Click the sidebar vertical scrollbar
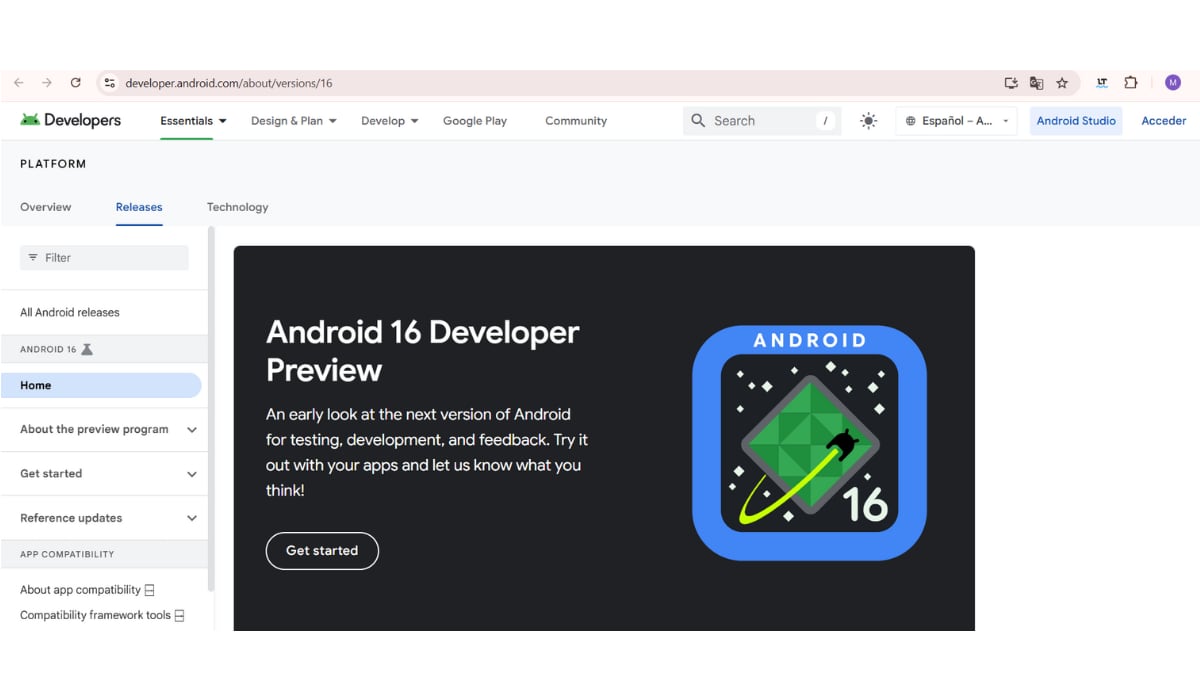Viewport: 1200px width, 700px height. [211, 410]
